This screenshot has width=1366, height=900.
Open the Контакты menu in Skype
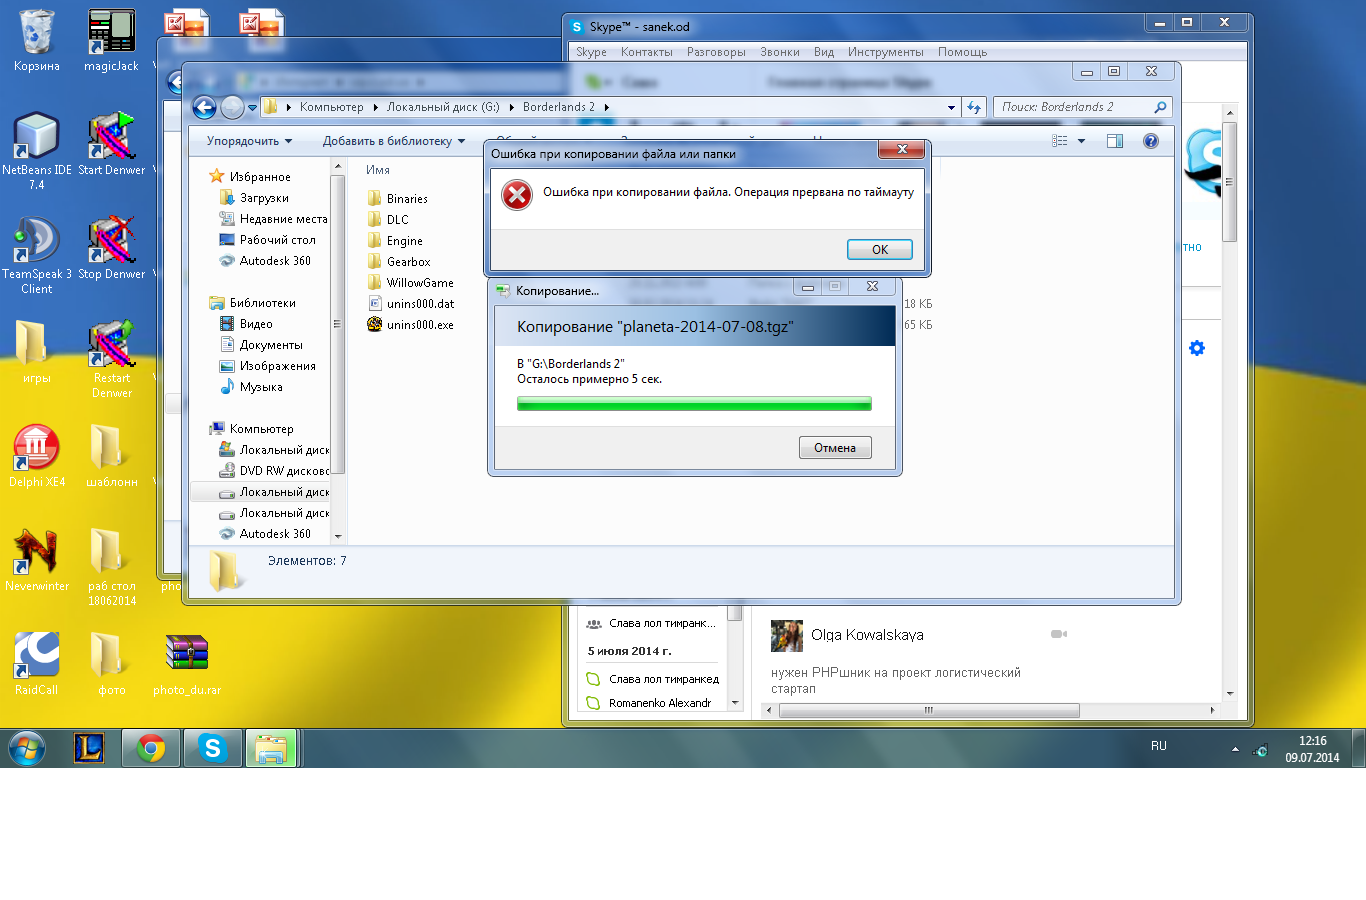(x=646, y=52)
